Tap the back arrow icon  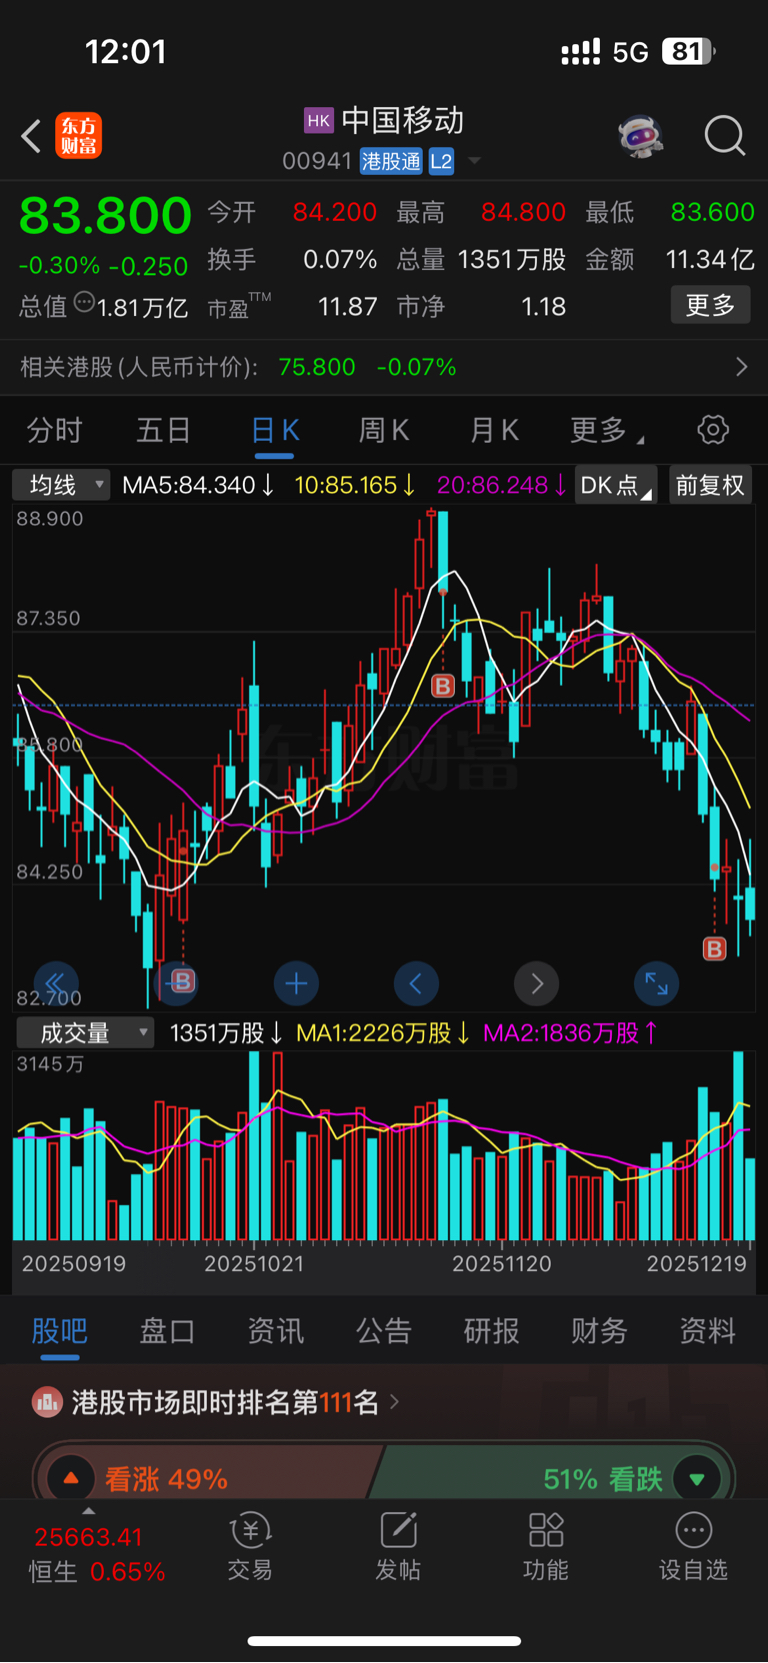click(x=31, y=136)
